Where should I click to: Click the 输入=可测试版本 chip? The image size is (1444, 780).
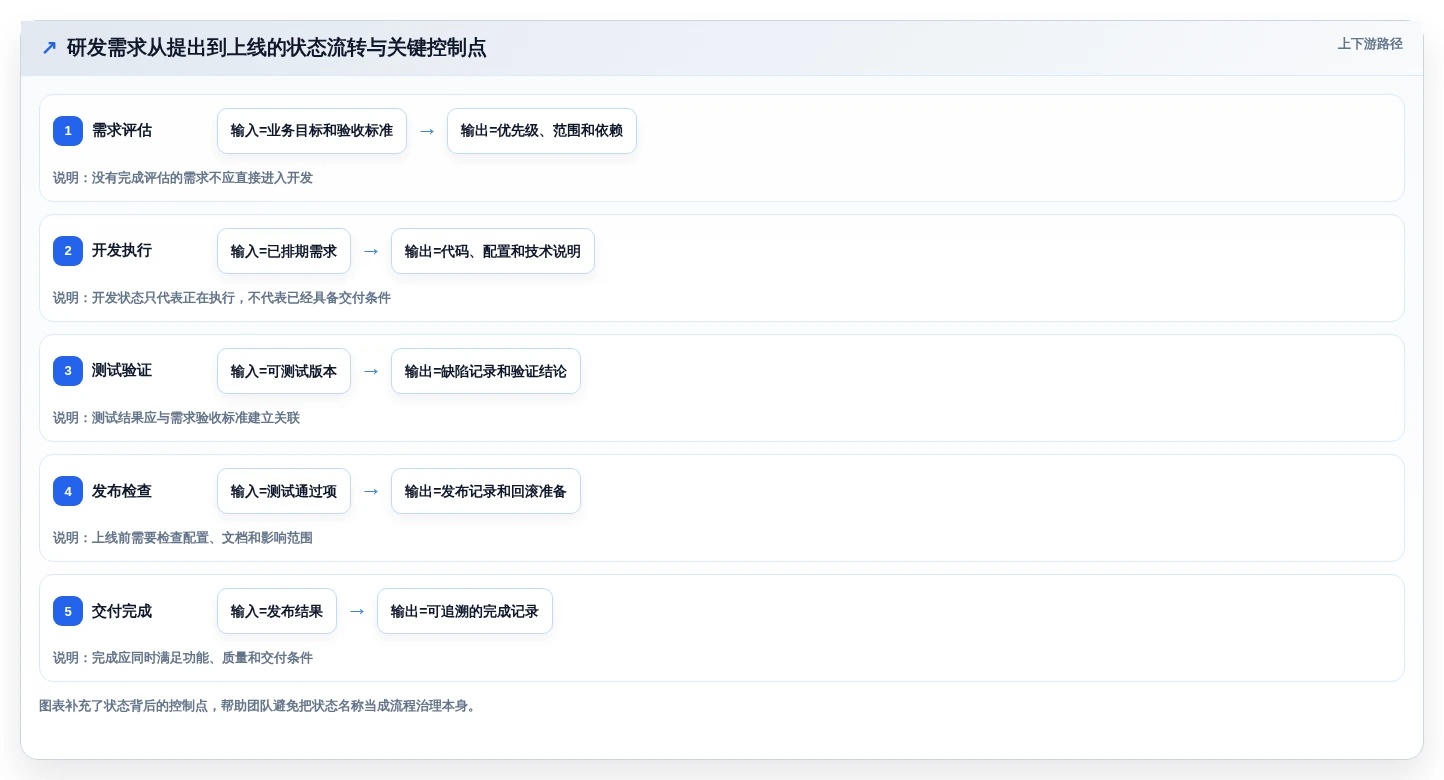(x=284, y=371)
